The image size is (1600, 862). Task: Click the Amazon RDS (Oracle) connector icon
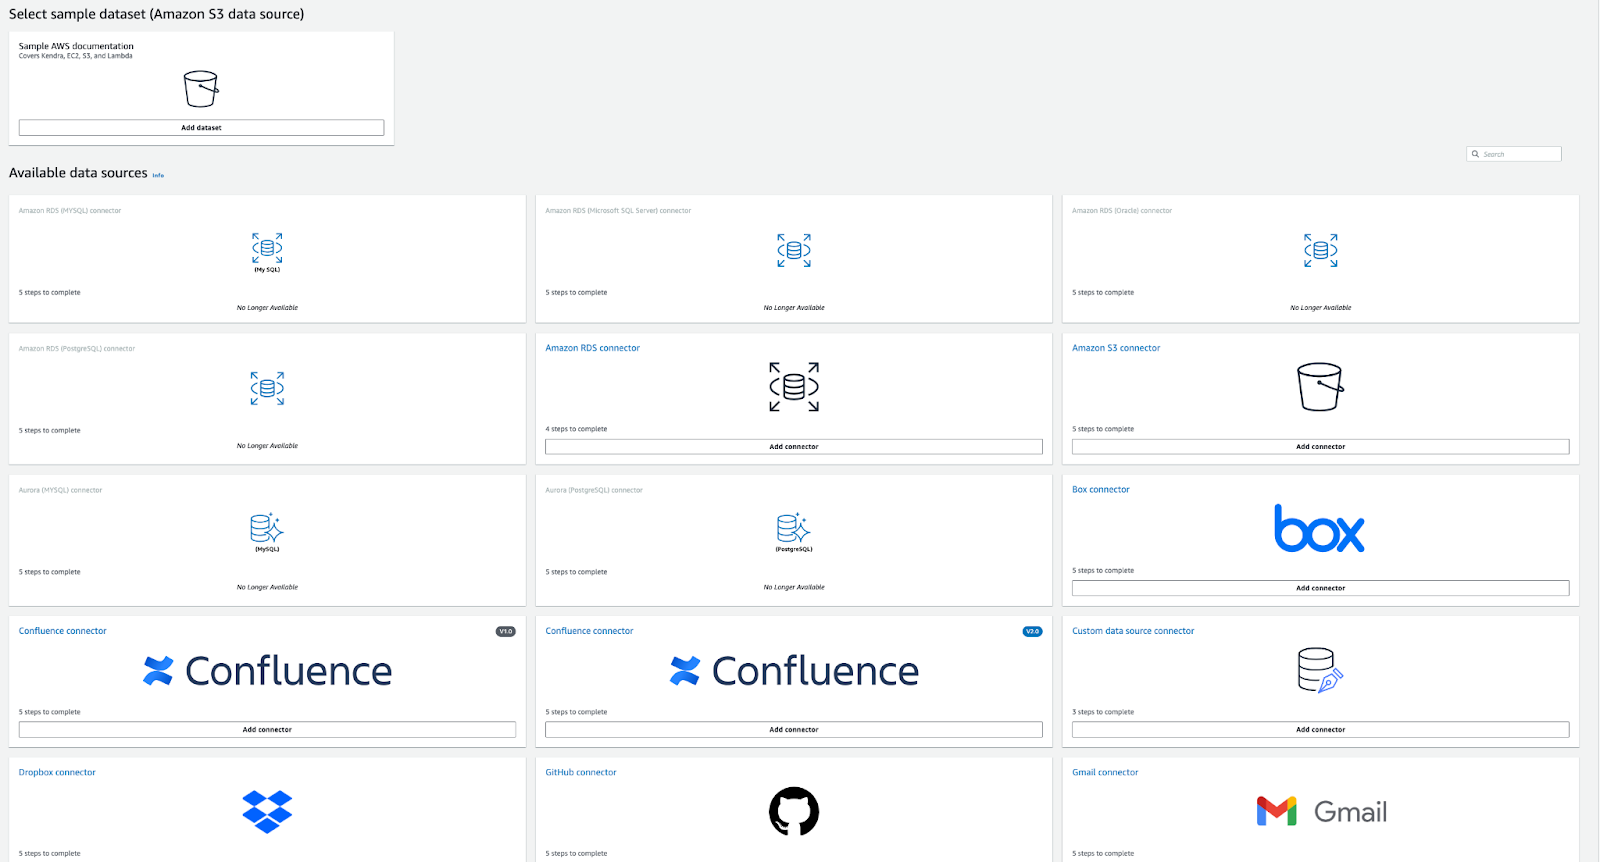(1321, 250)
